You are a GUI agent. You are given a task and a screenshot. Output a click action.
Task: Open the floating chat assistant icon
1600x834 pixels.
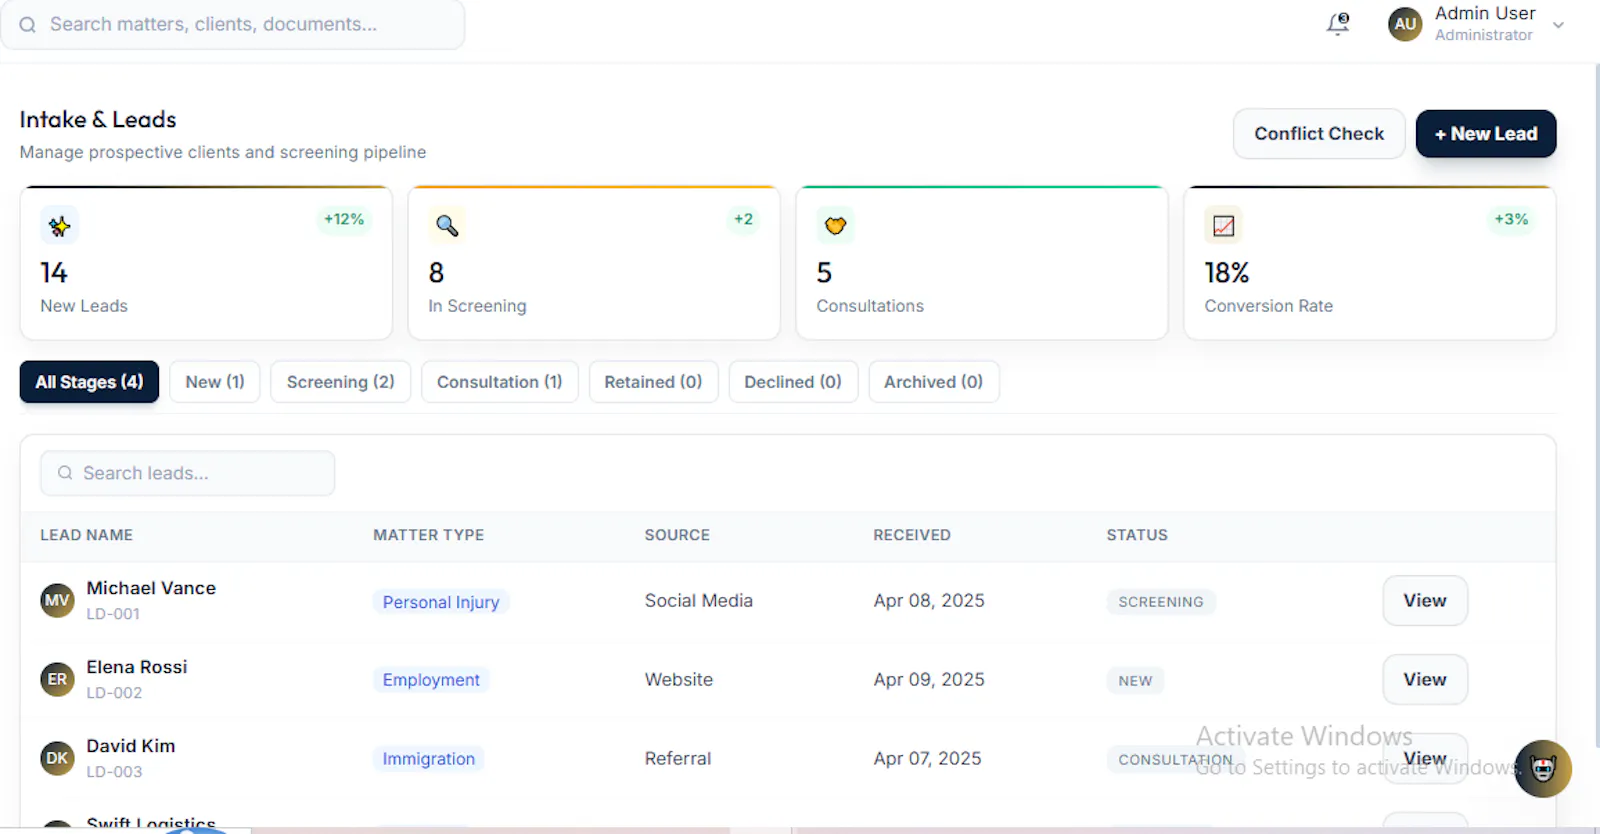[1543, 768]
